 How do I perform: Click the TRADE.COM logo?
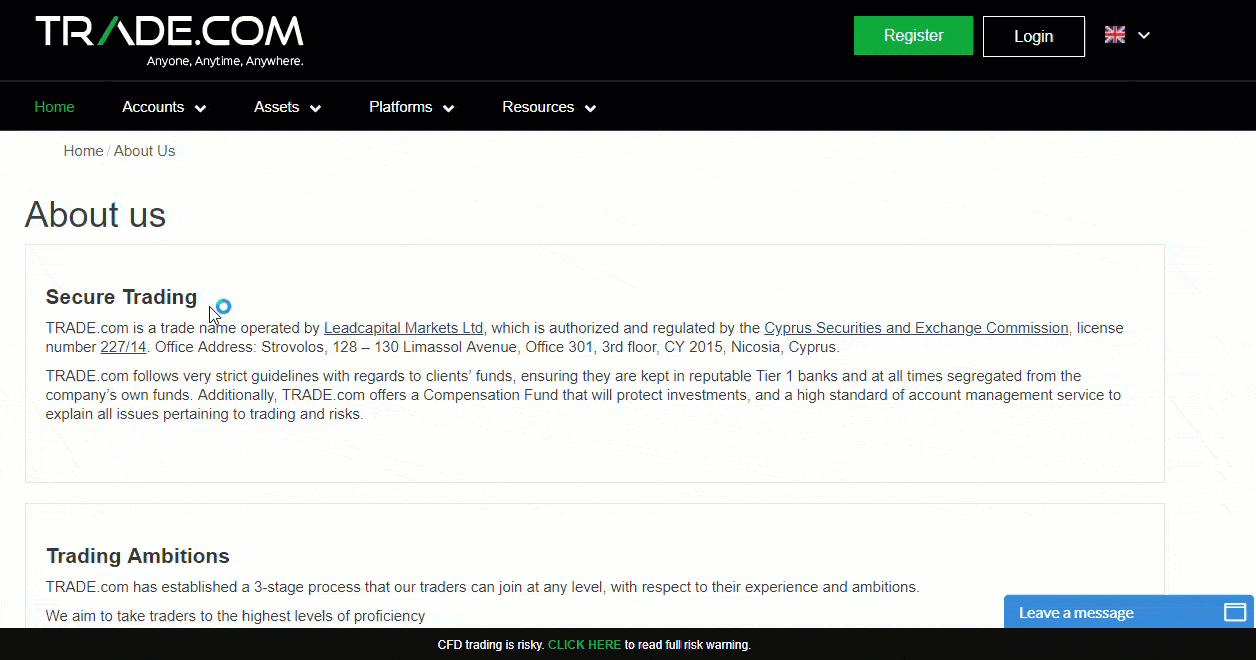click(169, 32)
